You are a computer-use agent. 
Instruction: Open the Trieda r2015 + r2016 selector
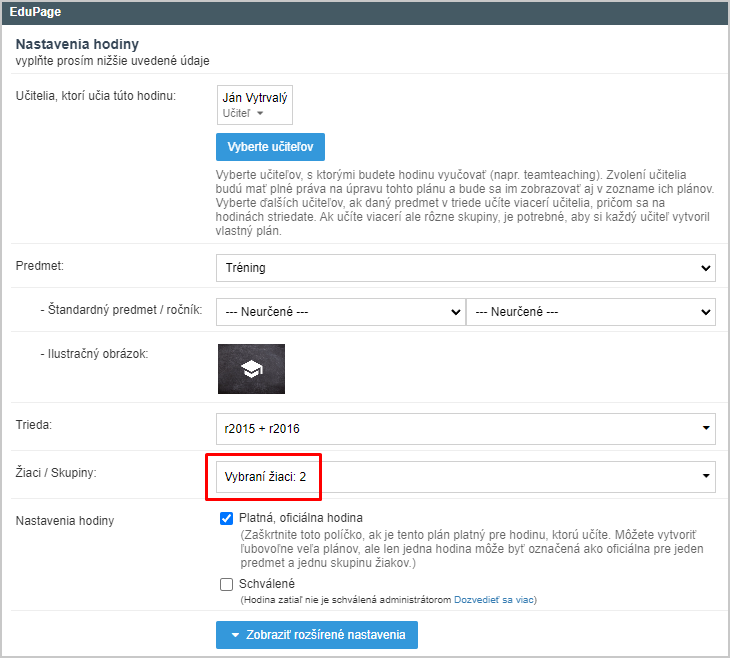466,428
